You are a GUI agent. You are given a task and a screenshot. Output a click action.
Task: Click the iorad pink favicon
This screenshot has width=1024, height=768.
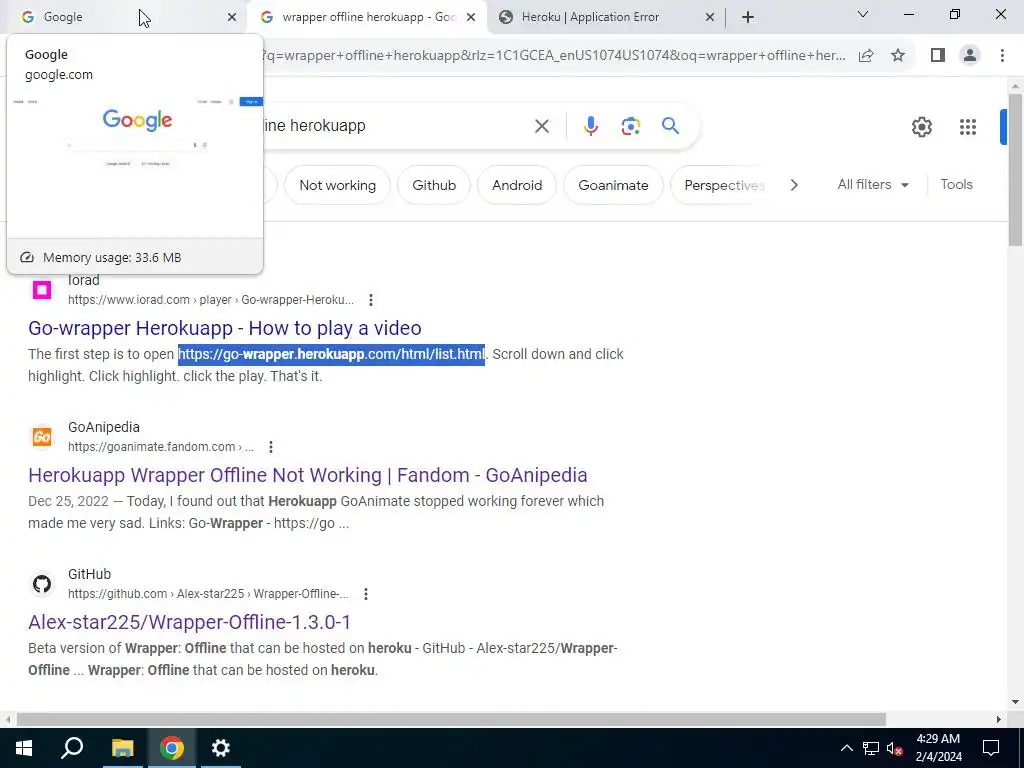point(42,289)
